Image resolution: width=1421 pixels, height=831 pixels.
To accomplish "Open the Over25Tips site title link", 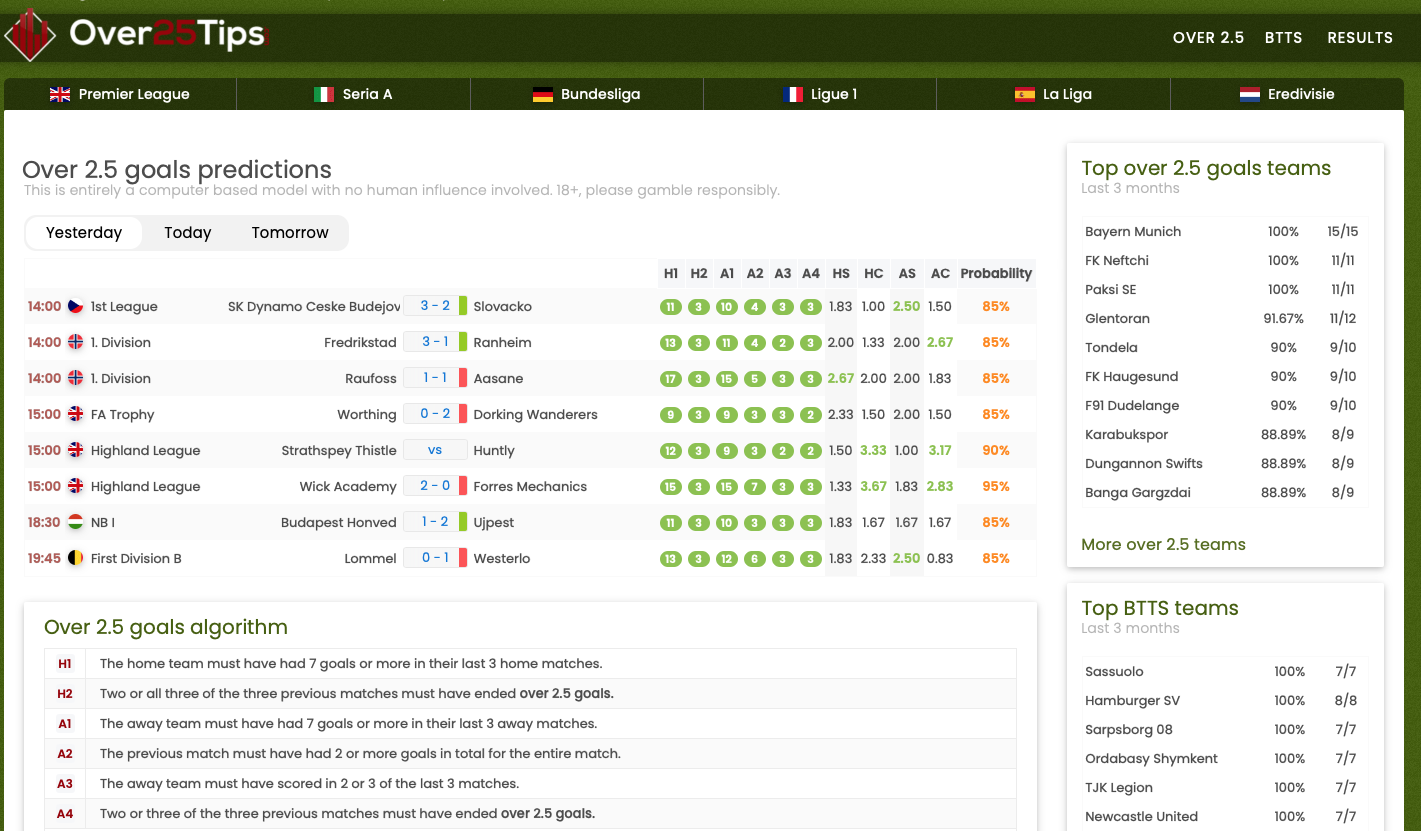I will click(x=167, y=35).
